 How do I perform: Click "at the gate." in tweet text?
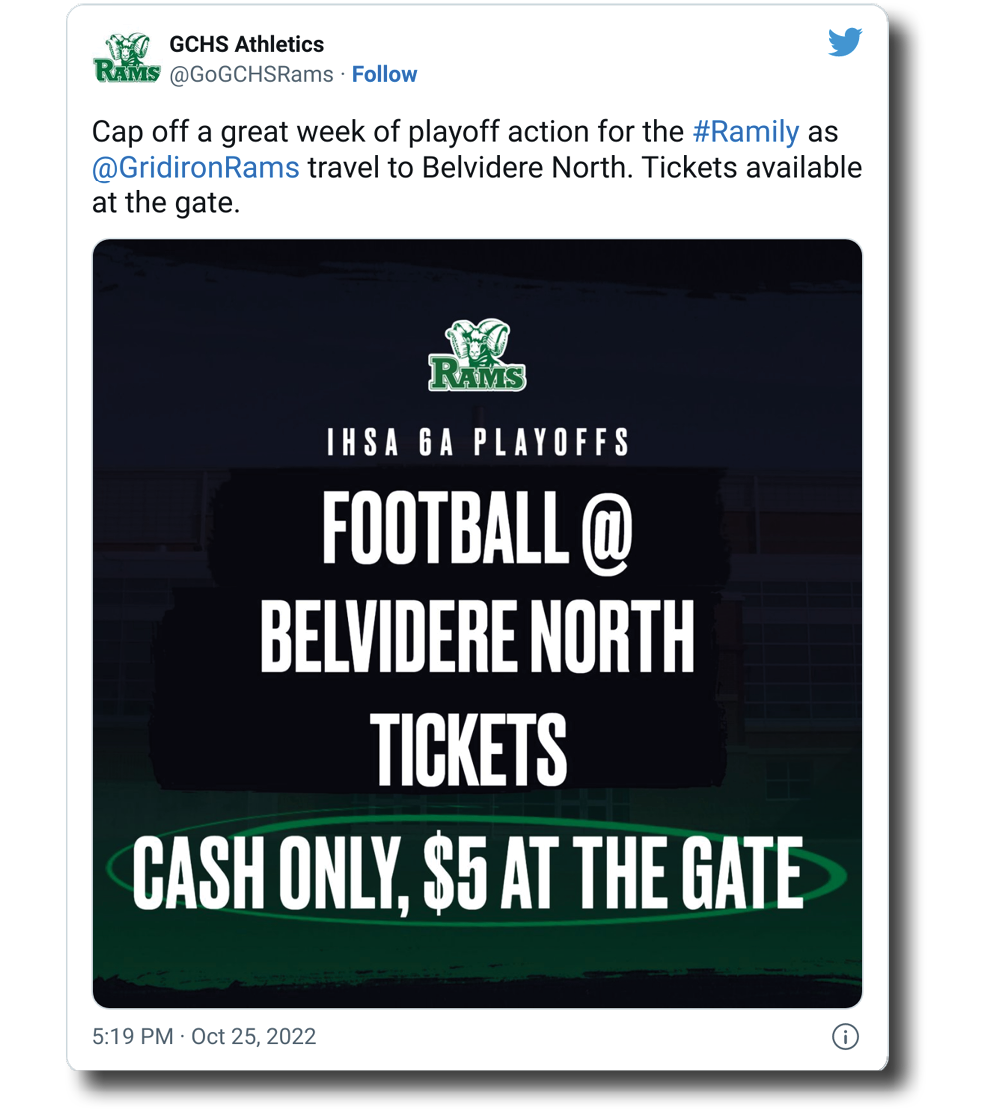point(165,202)
